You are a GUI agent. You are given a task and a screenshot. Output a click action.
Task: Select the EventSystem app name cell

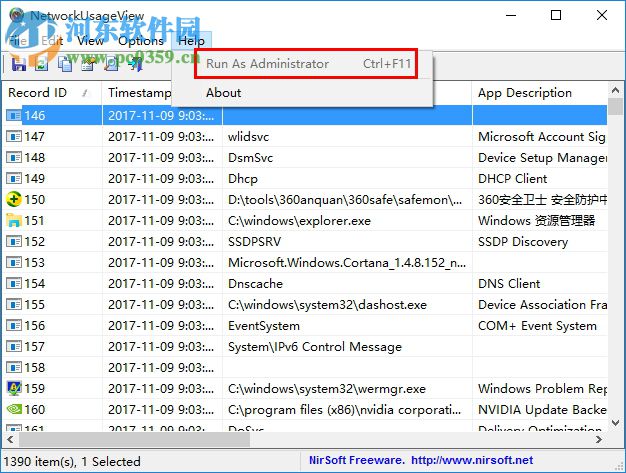click(x=347, y=325)
